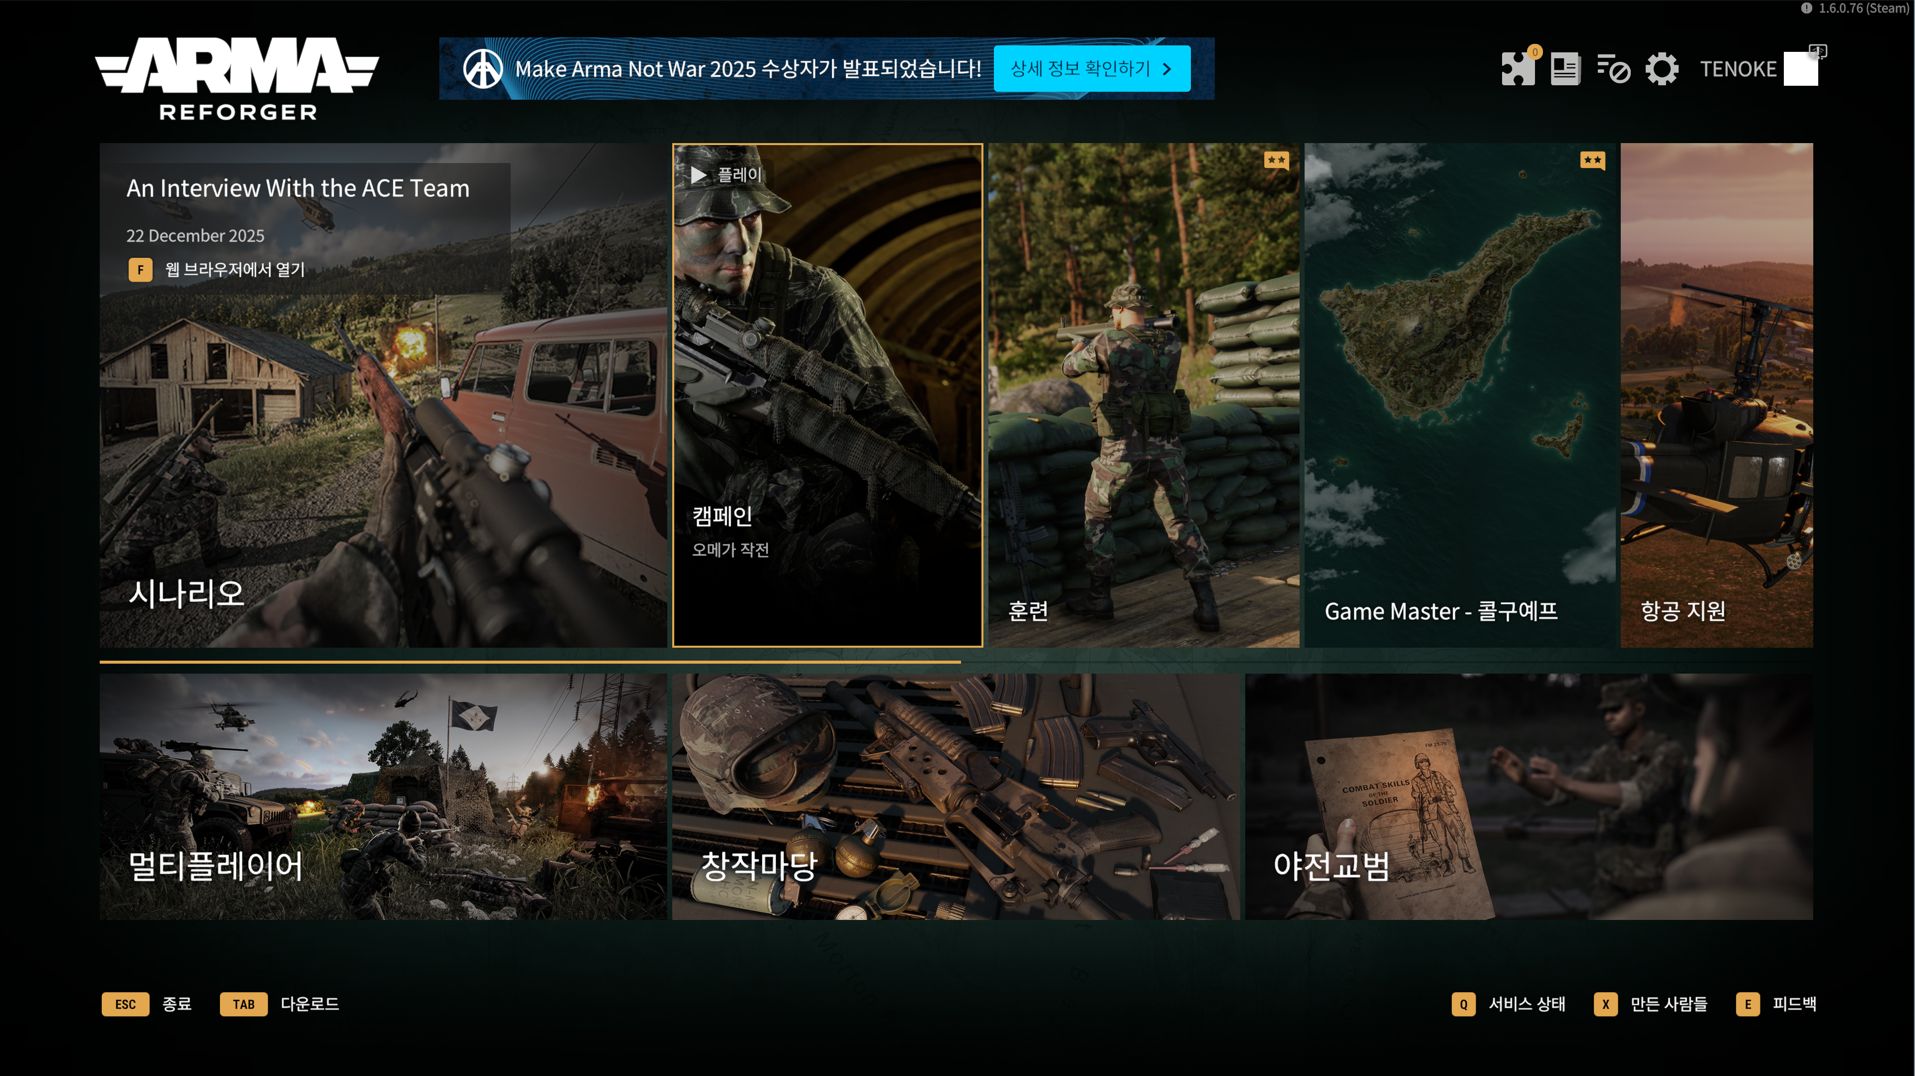Image resolution: width=1915 pixels, height=1076 pixels.
Task: Click the Arma Reforger logo
Action: [x=237, y=79]
